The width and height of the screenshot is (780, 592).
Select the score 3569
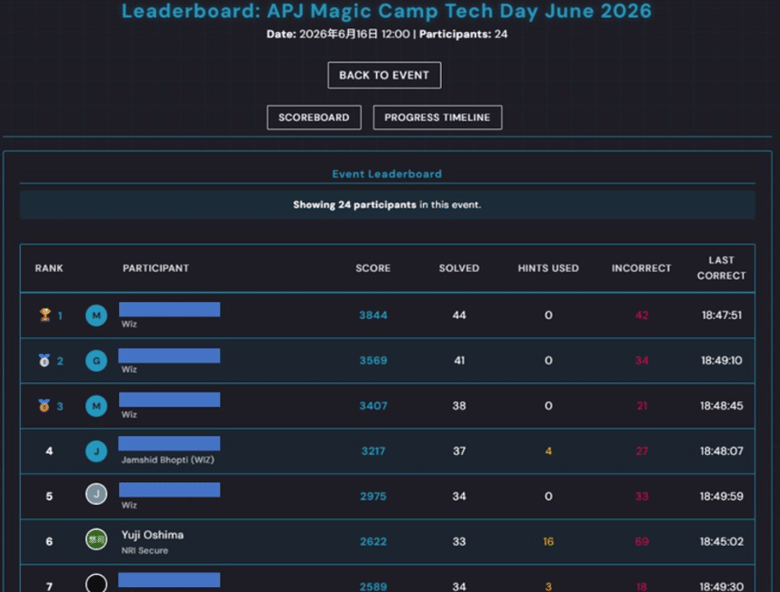[373, 360]
